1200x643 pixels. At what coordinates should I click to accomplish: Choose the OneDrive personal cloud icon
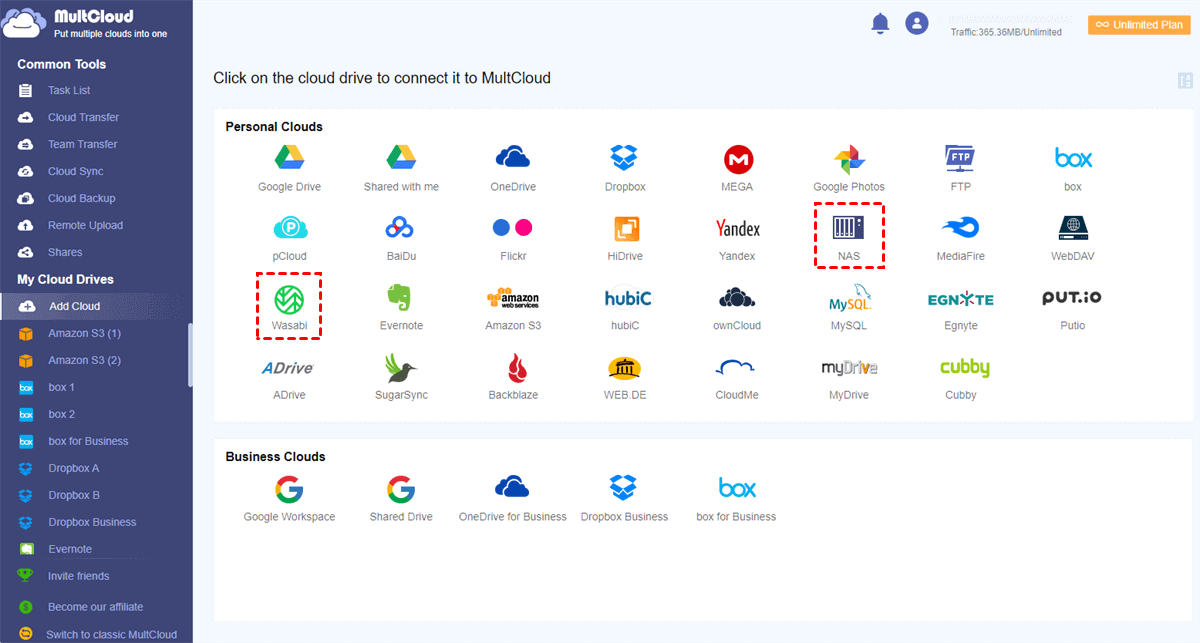pos(513,158)
